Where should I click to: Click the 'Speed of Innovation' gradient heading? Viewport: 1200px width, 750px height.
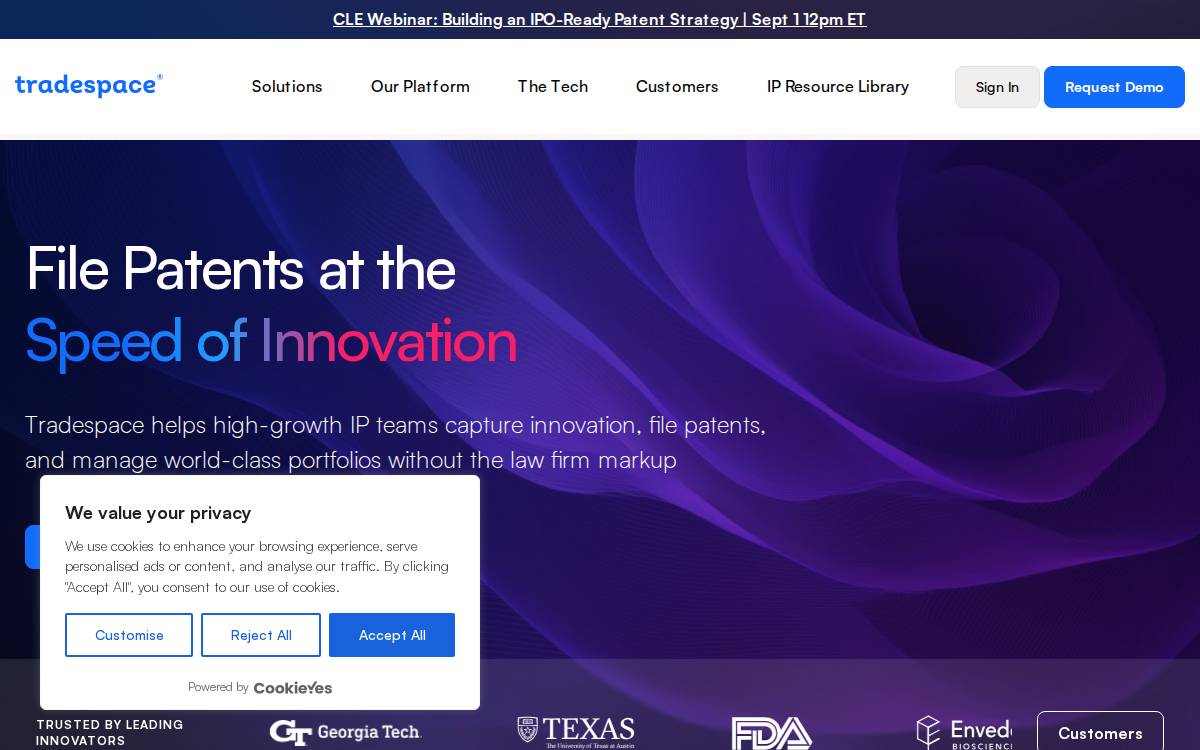coord(271,341)
